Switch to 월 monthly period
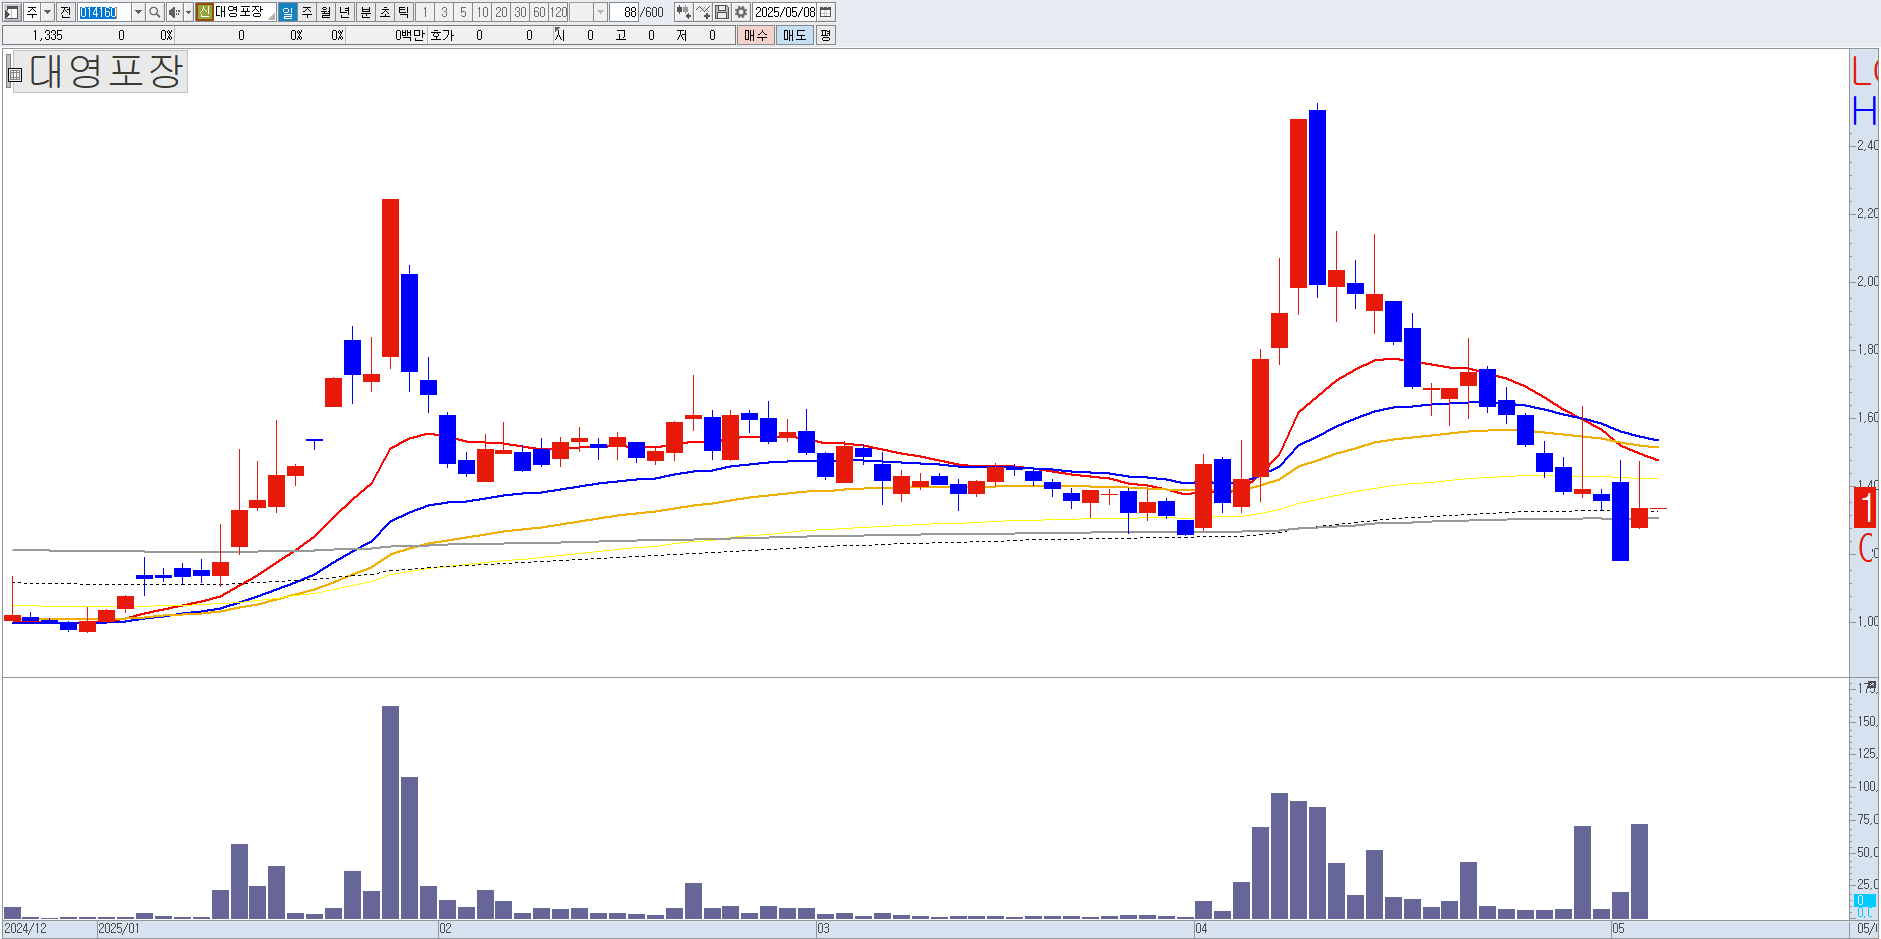The height and width of the screenshot is (939, 1881). coord(326,12)
